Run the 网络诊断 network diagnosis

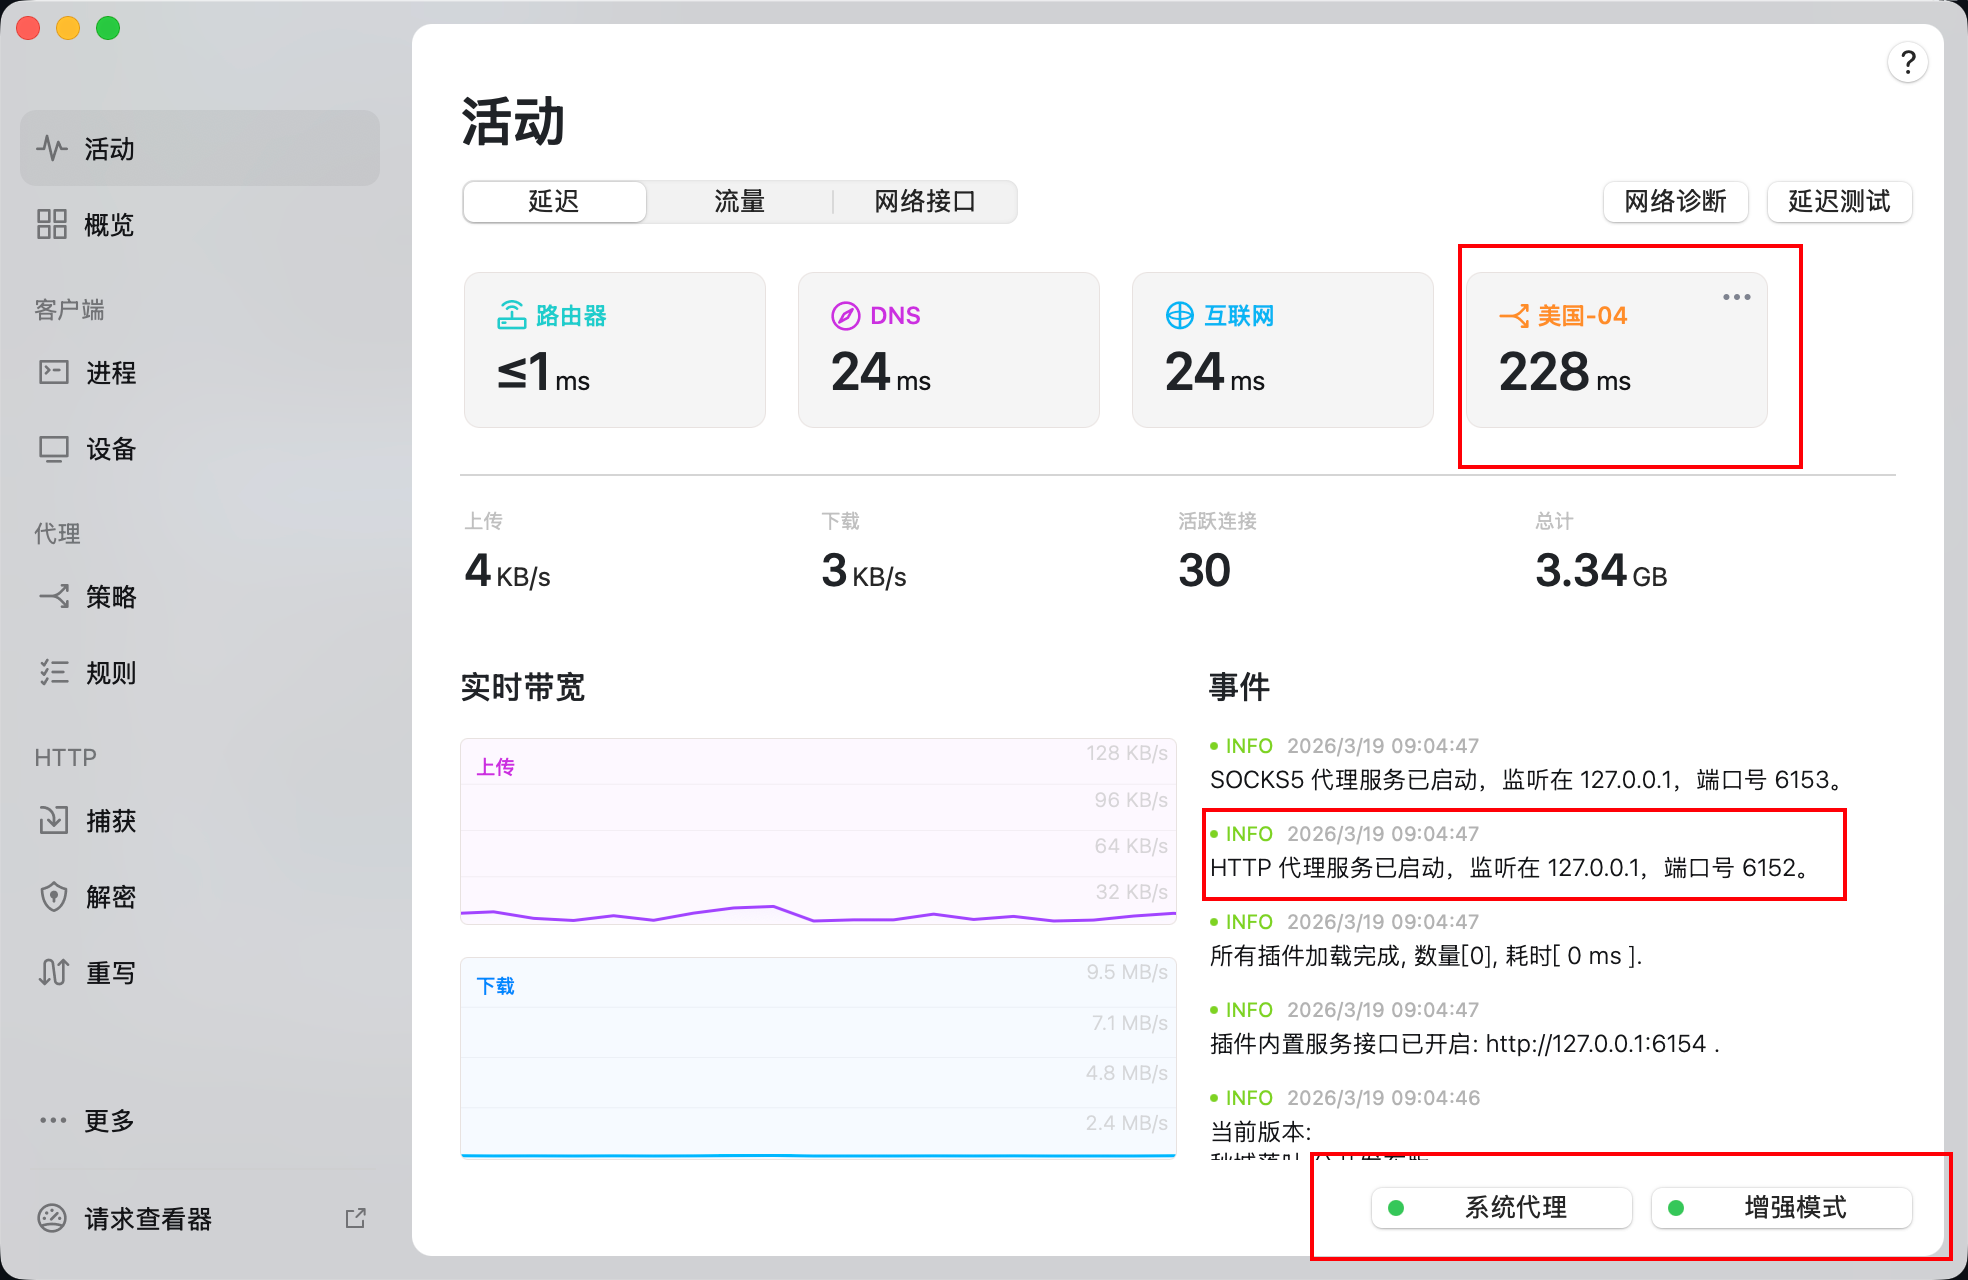click(1675, 201)
